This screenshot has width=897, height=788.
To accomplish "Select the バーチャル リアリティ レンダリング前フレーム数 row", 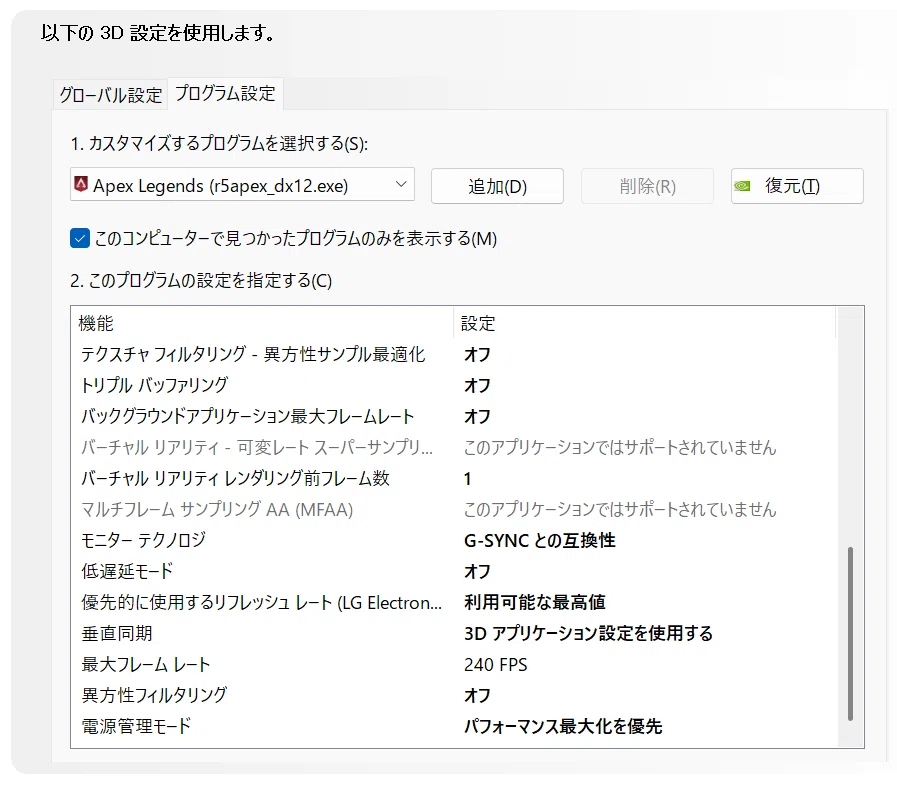I will point(455,478).
